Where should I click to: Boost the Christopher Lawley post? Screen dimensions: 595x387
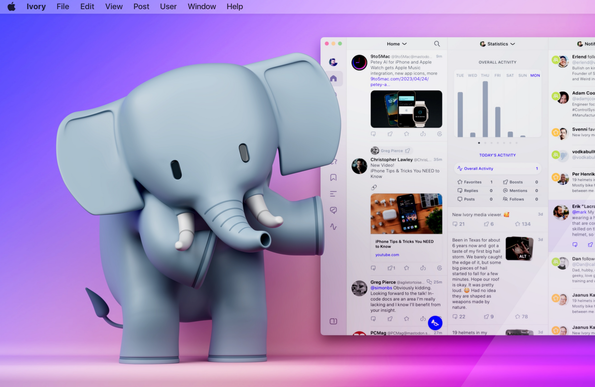[x=390, y=268]
